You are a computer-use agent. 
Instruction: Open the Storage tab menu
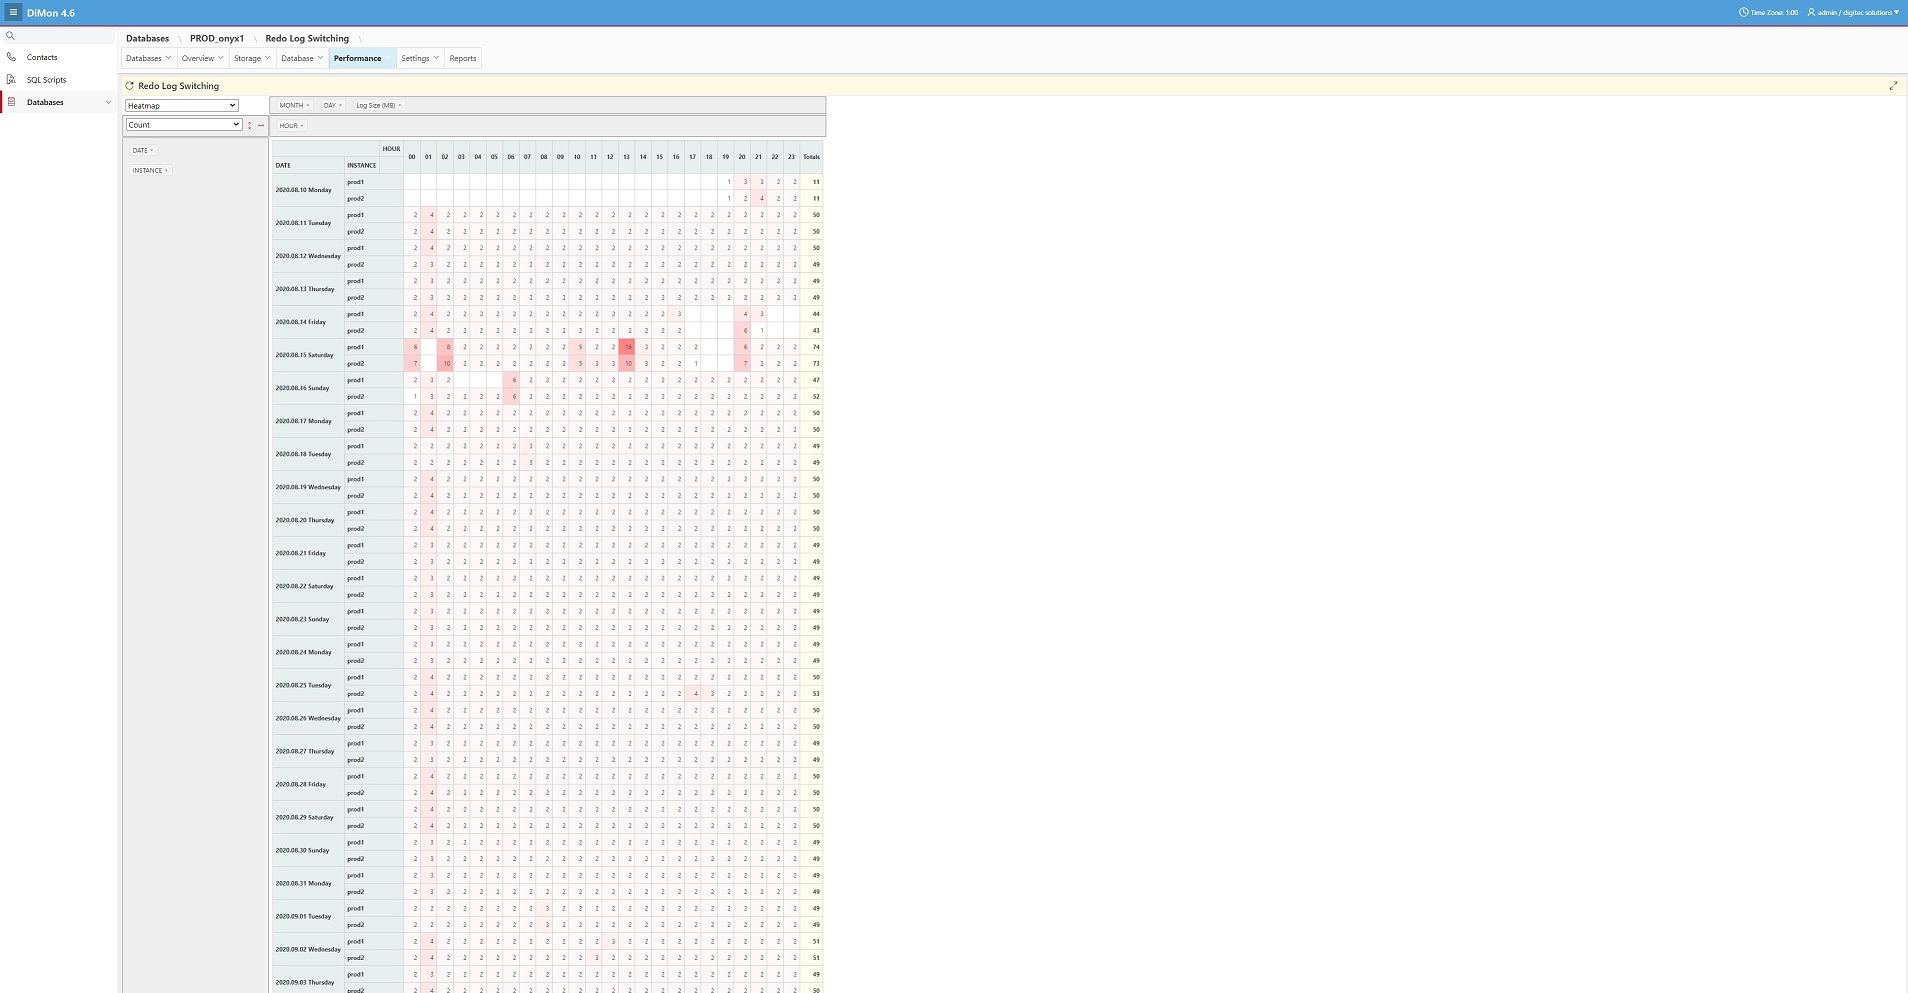point(251,58)
